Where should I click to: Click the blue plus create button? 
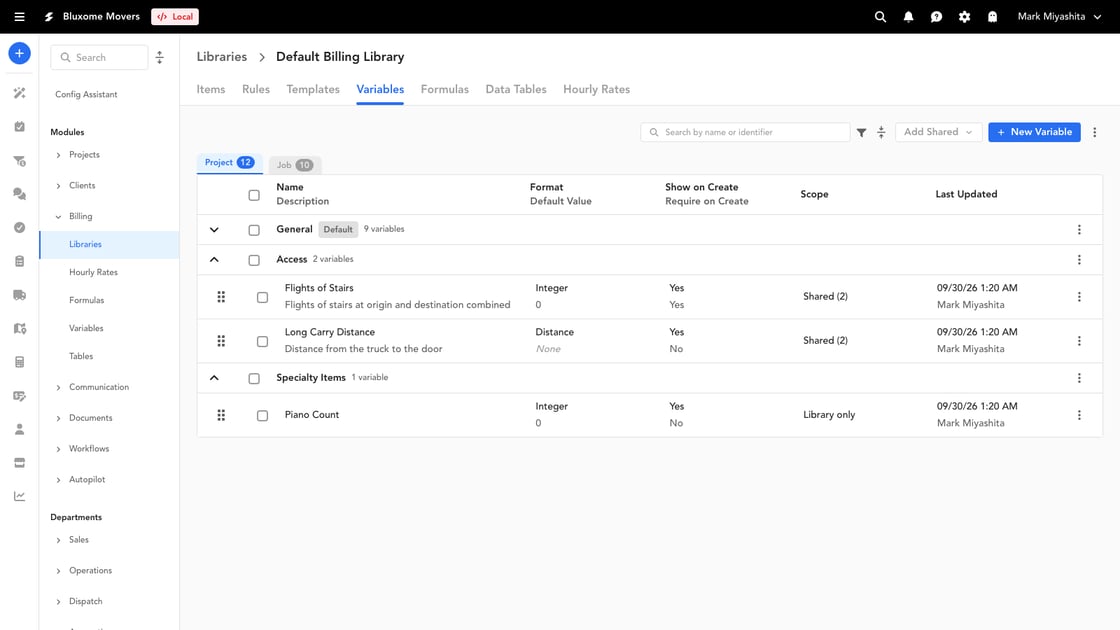tap(19, 54)
